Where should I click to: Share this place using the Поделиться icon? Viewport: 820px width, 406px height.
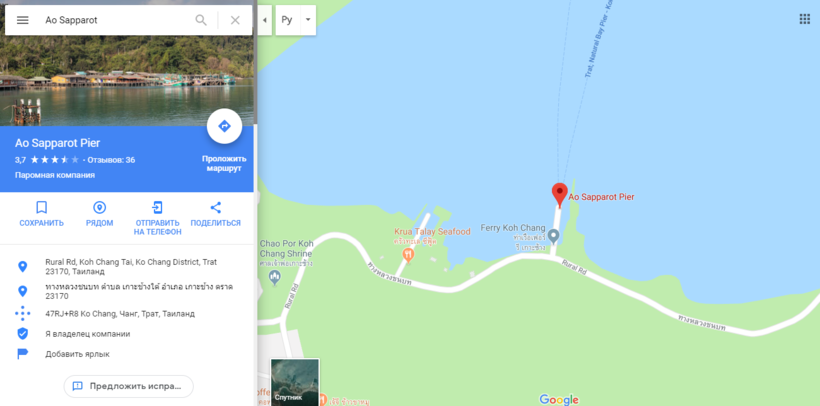(x=215, y=208)
